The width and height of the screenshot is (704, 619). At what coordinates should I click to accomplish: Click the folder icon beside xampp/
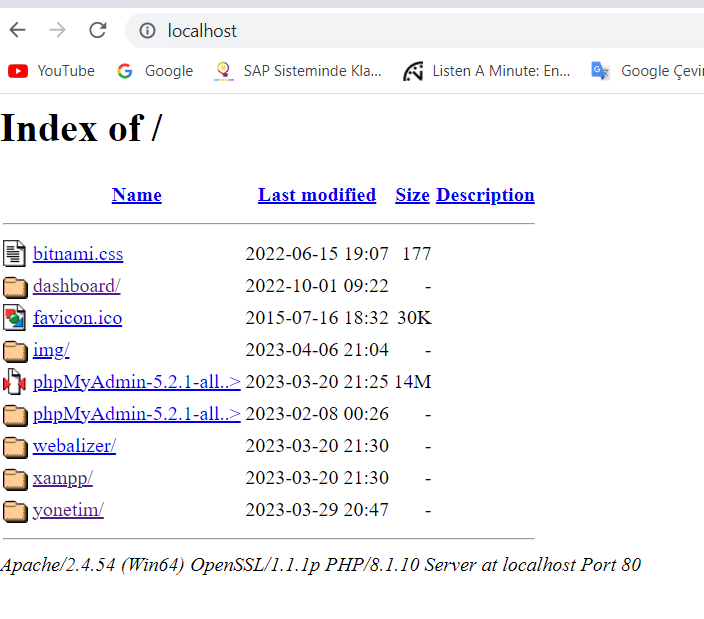tap(15, 479)
